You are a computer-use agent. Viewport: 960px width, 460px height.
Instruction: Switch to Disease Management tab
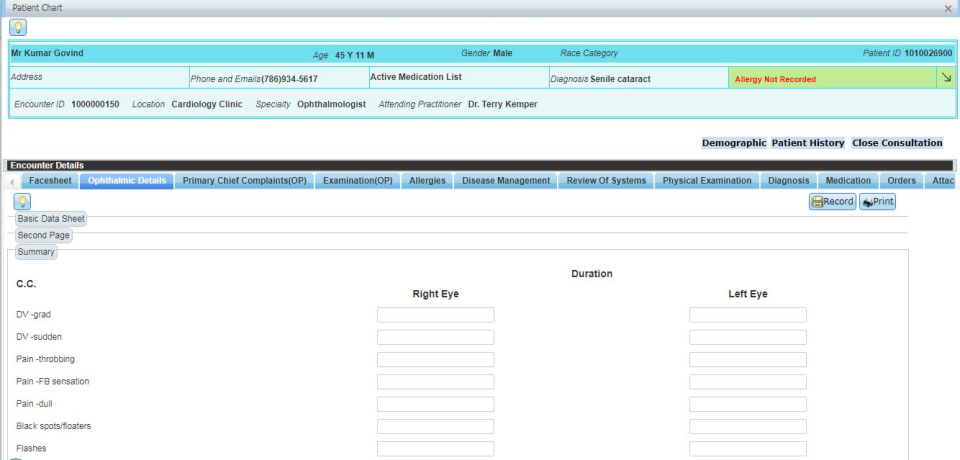pyautogui.click(x=506, y=181)
